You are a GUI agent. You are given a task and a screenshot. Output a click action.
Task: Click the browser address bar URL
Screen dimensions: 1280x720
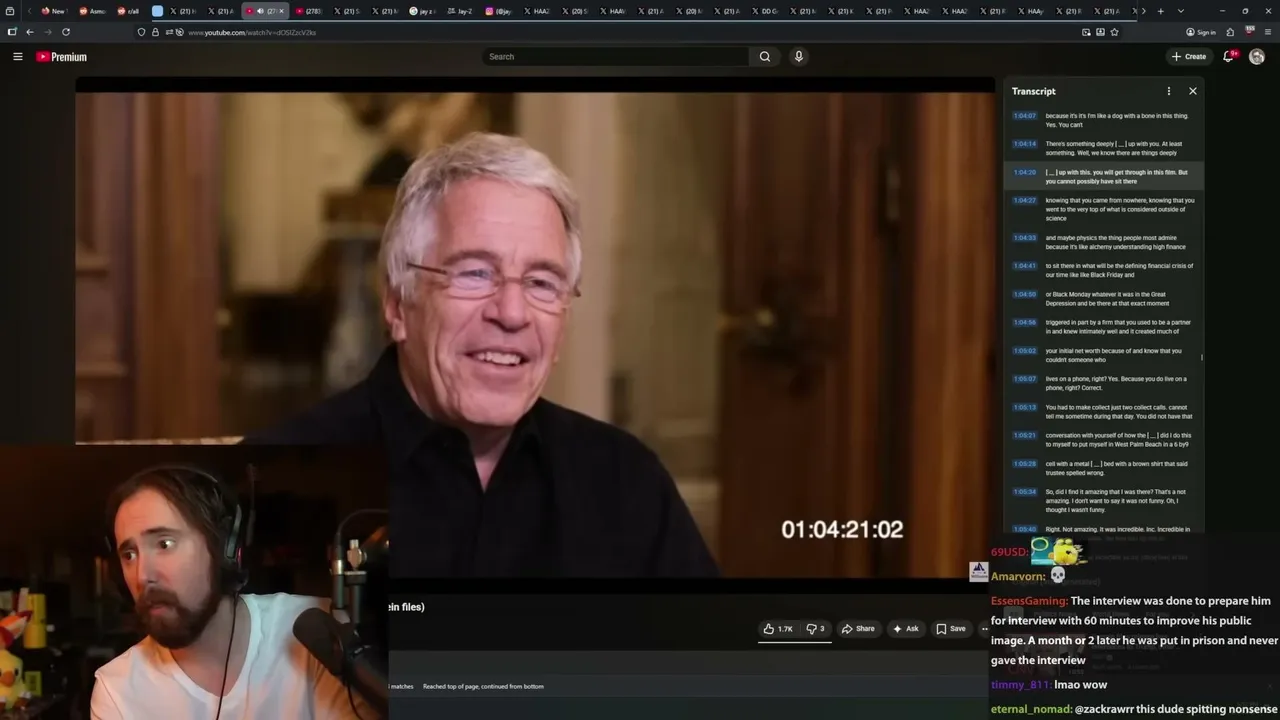point(252,32)
